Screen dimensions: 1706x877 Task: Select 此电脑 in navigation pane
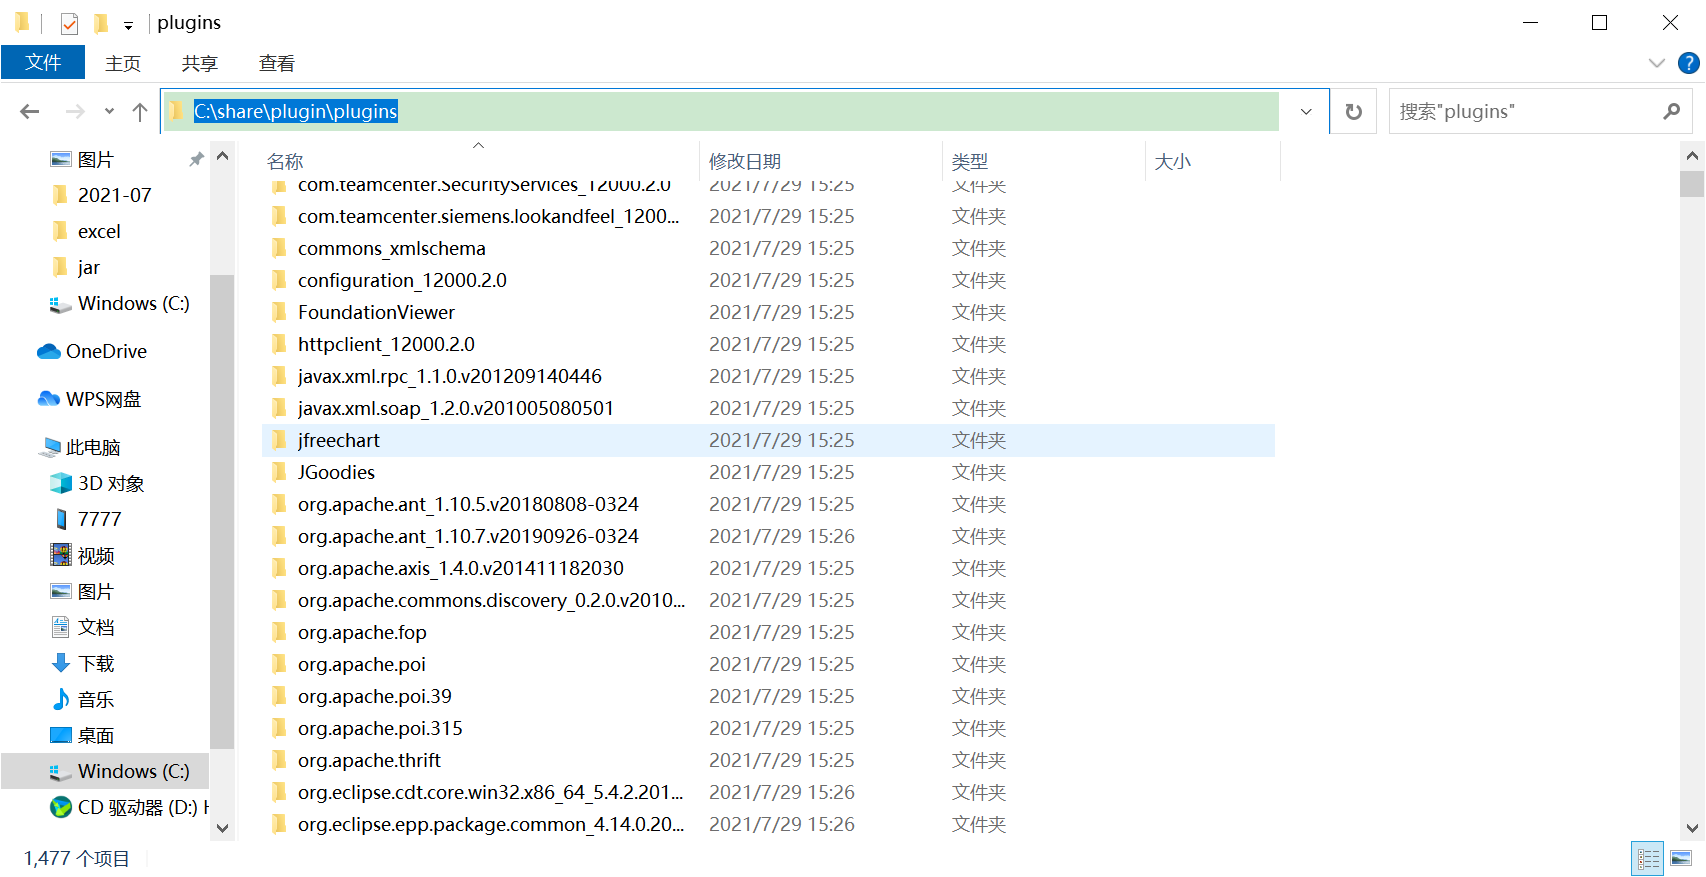click(x=93, y=447)
